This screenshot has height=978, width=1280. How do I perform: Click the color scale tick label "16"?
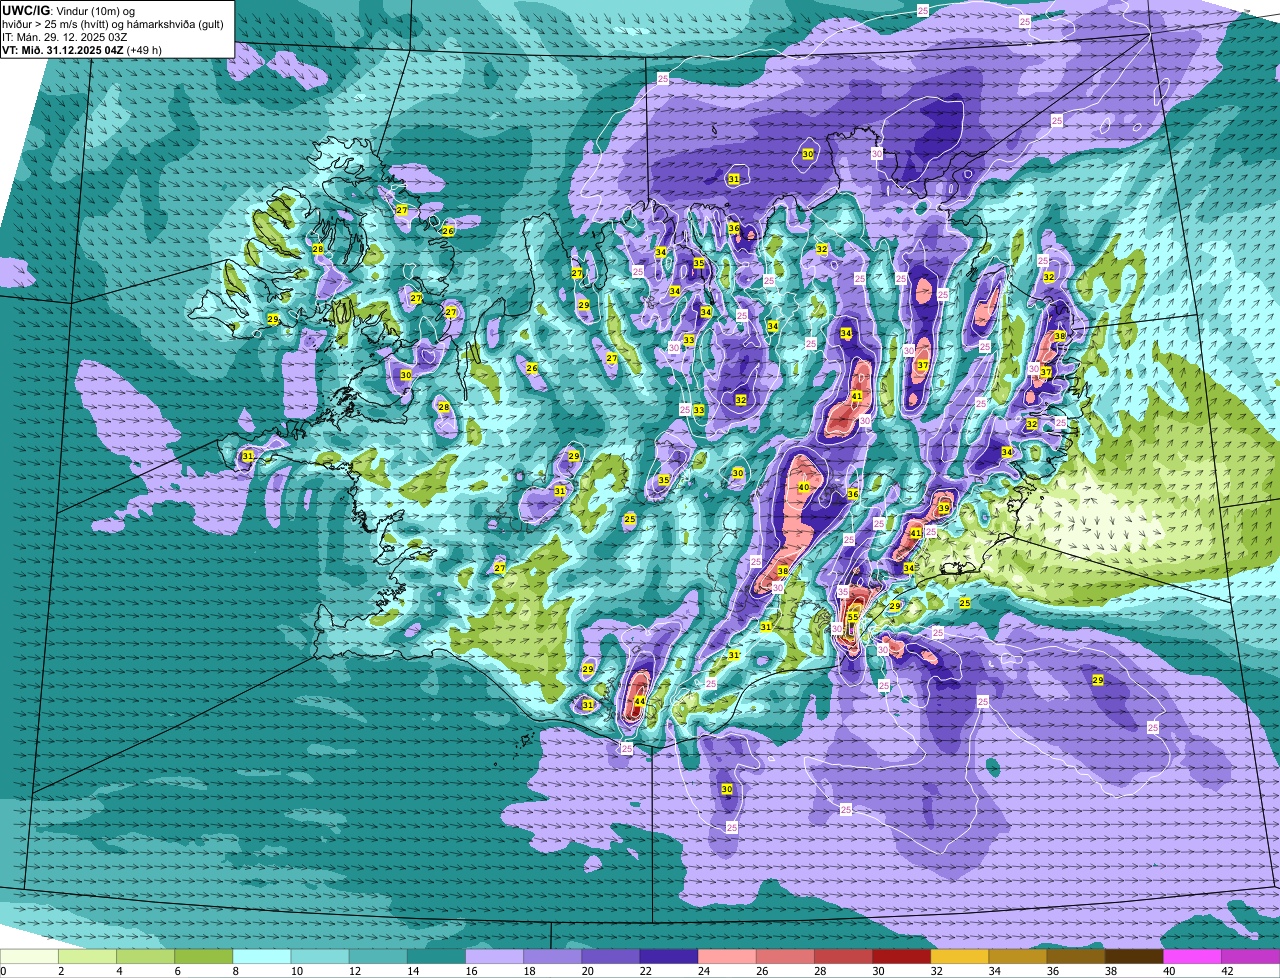(x=471, y=971)
